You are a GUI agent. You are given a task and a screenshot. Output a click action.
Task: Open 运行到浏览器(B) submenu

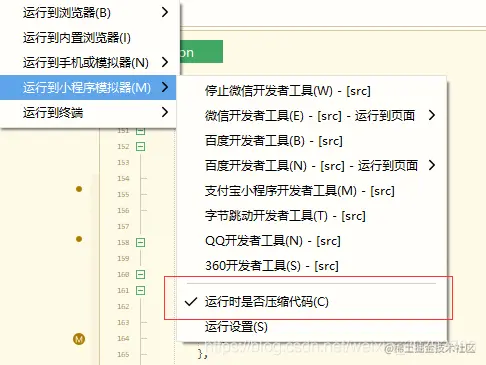point(88,13)
